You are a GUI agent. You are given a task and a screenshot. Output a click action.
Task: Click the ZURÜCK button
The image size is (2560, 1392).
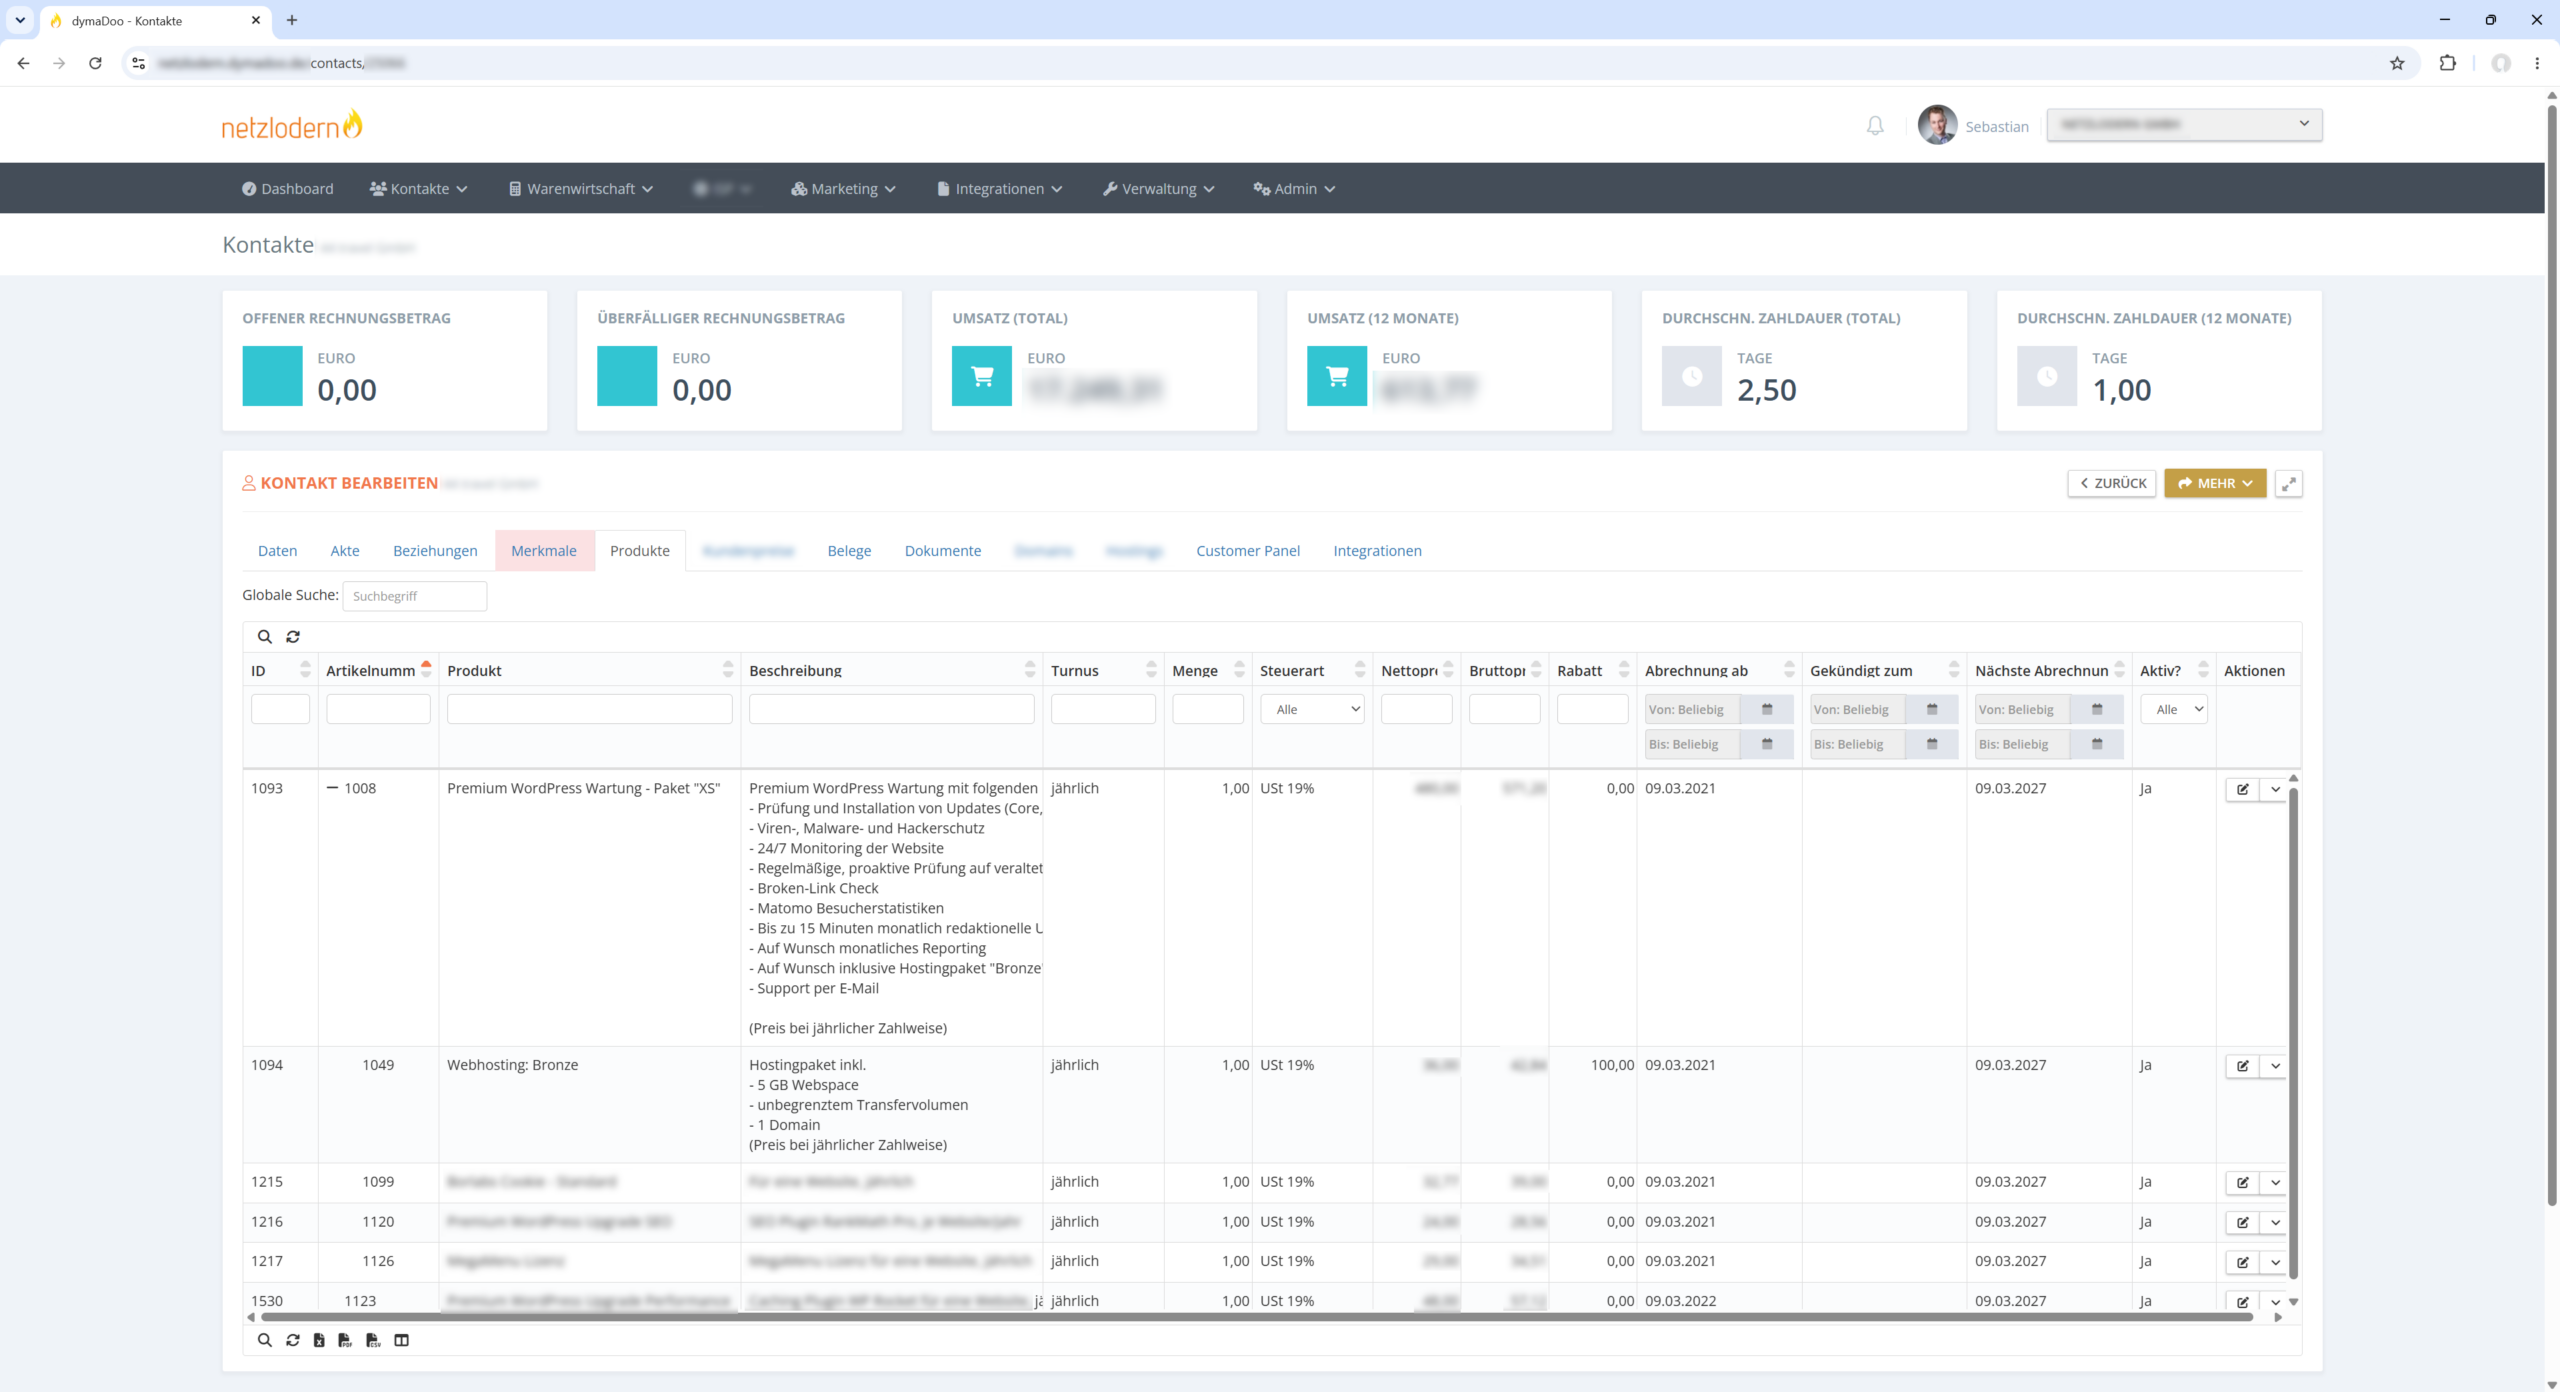(2112, 484)
